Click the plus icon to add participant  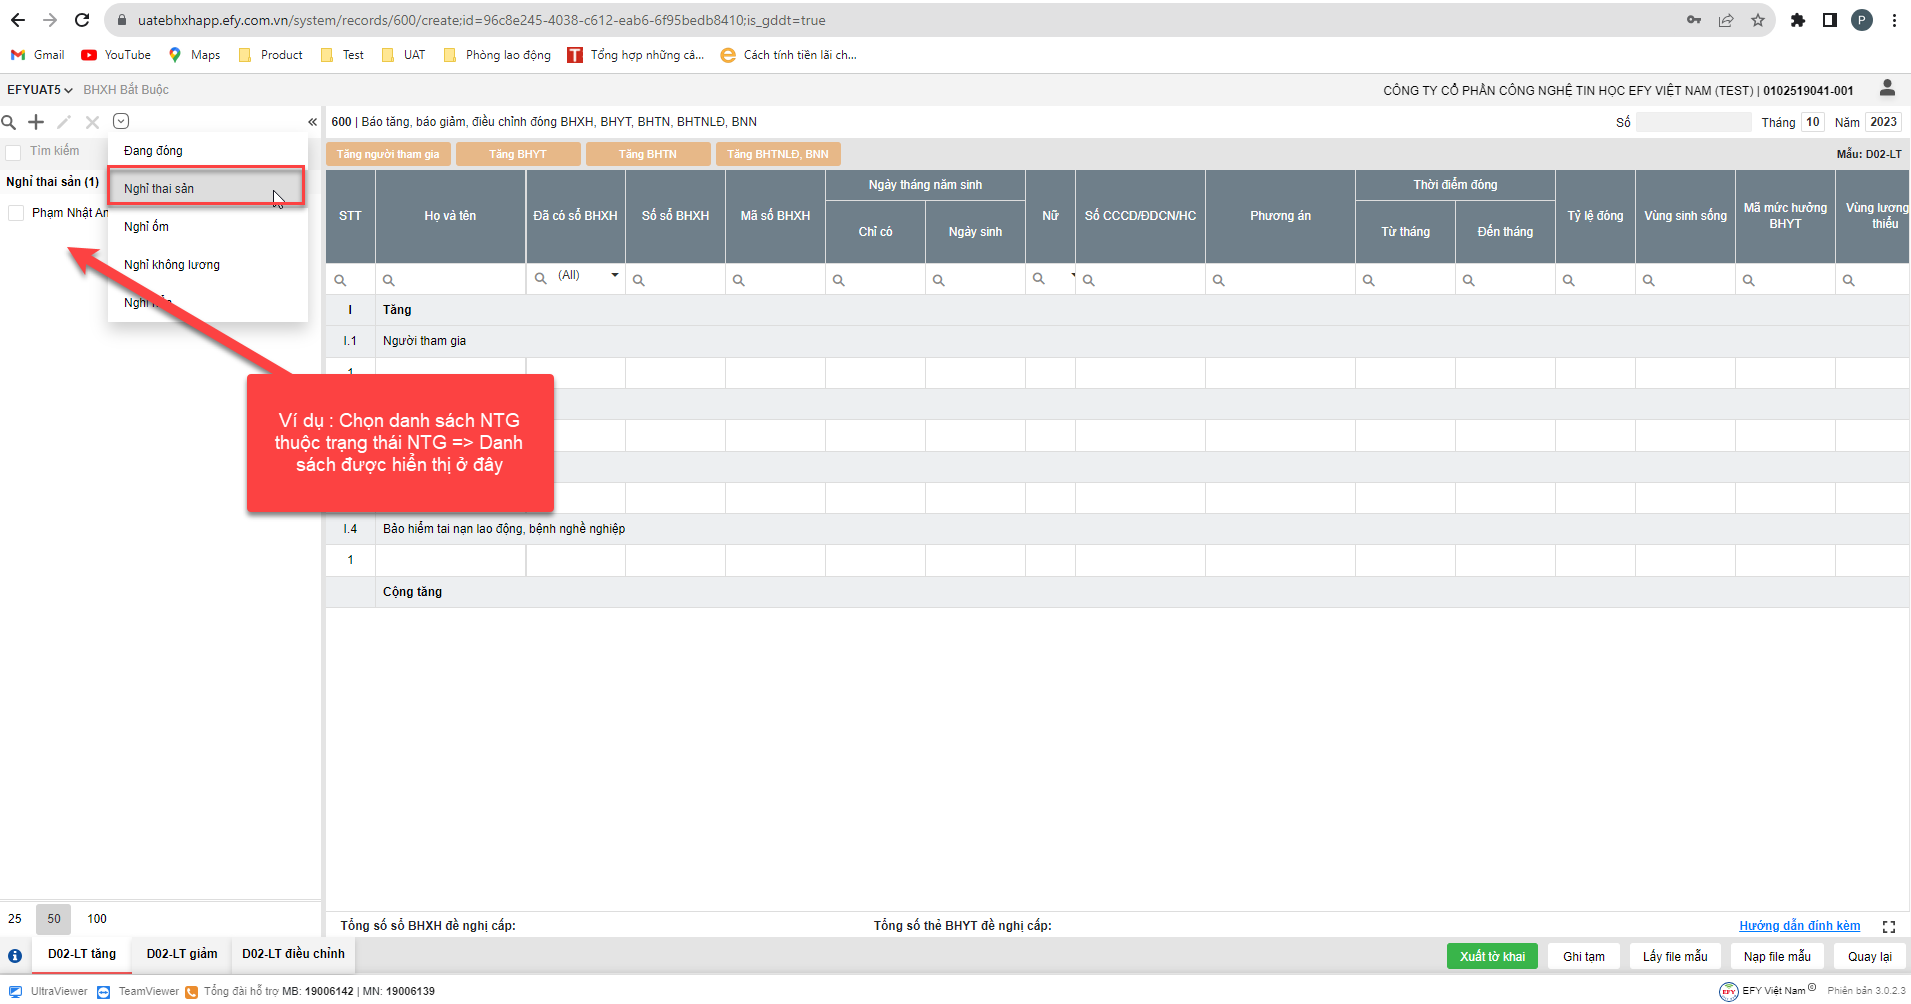36,122
